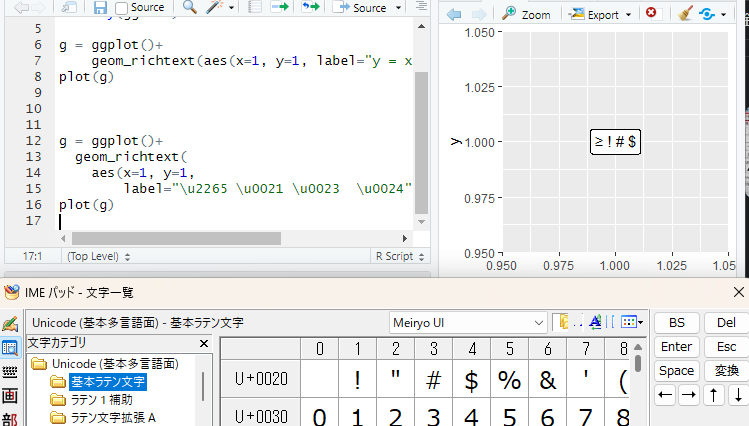Remove current plot with red X icon

point(651,13)
